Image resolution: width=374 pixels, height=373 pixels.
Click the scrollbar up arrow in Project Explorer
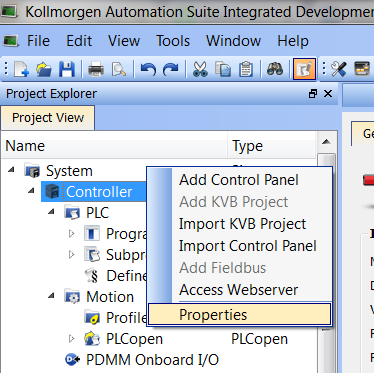point(327,142)
